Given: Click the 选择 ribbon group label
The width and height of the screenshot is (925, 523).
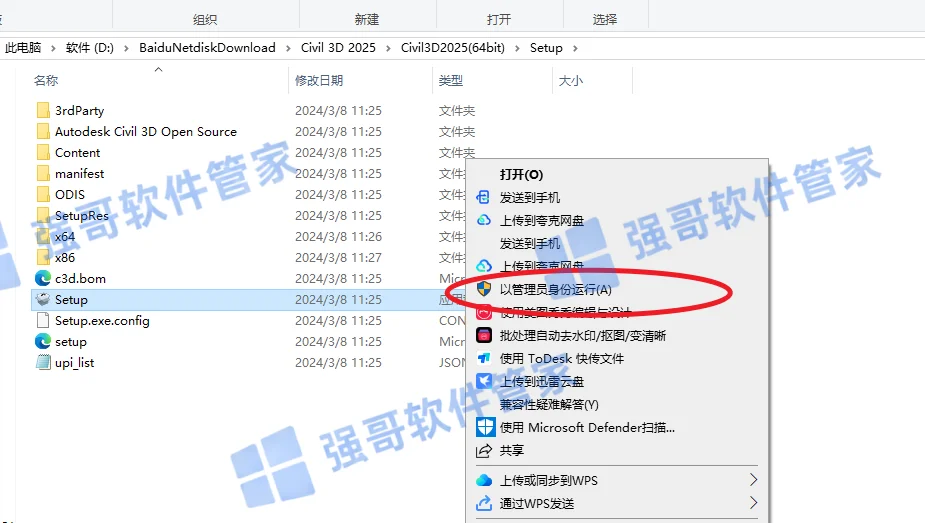Looking at the screenshot, I should point(605,19).
